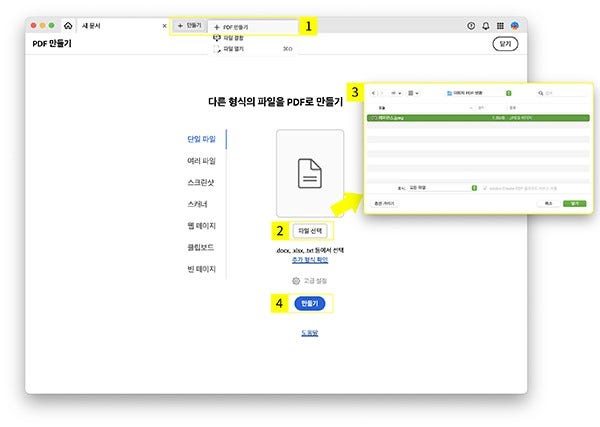
Task: Select the highlighted jpeg file row
Action: pos(478,118)
